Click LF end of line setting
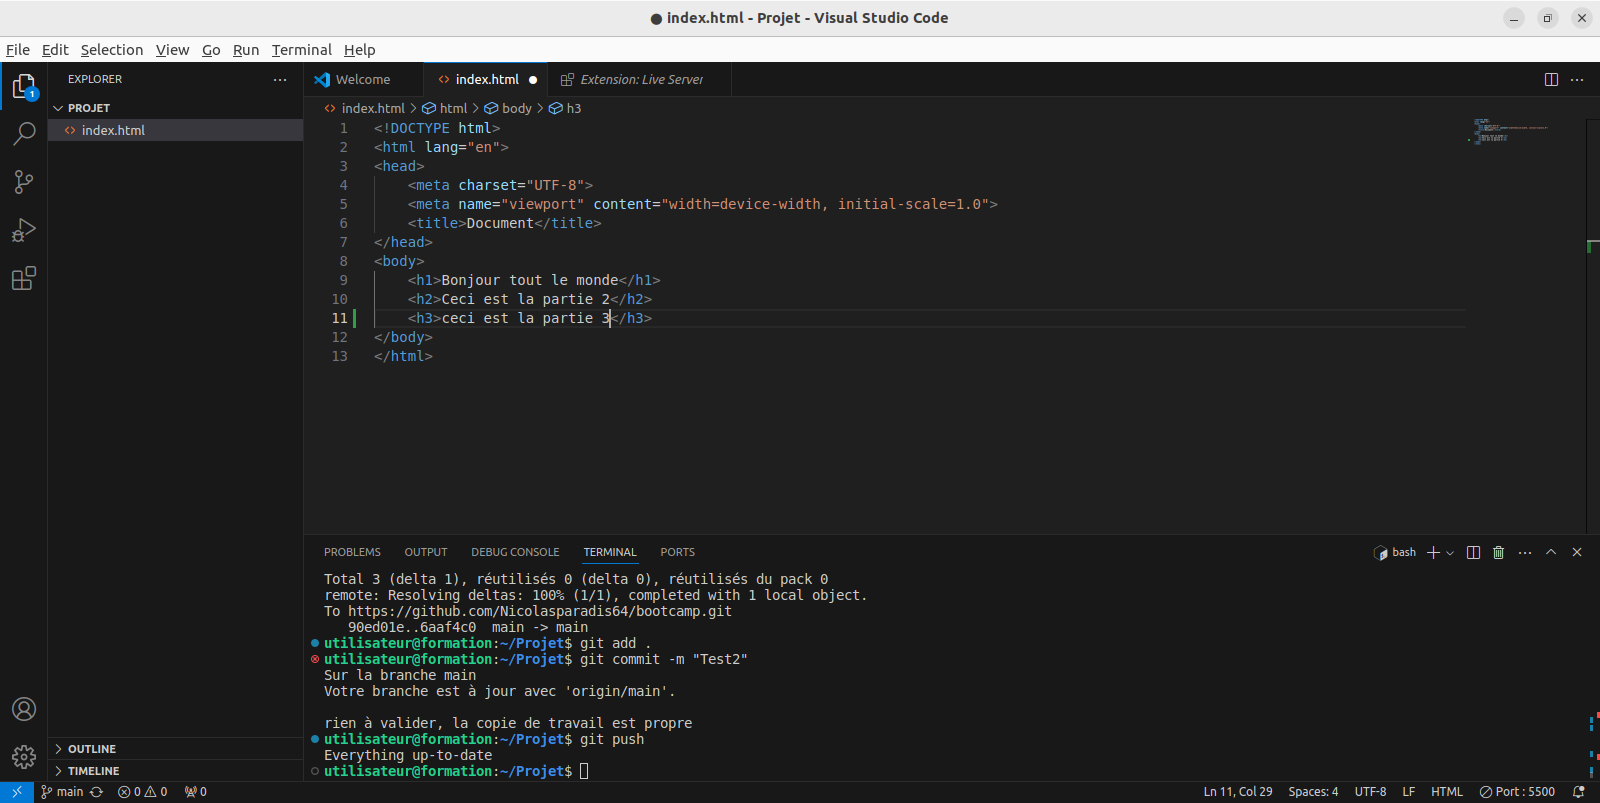This screenshot has height=803, width=1600. coord(1408,792)
